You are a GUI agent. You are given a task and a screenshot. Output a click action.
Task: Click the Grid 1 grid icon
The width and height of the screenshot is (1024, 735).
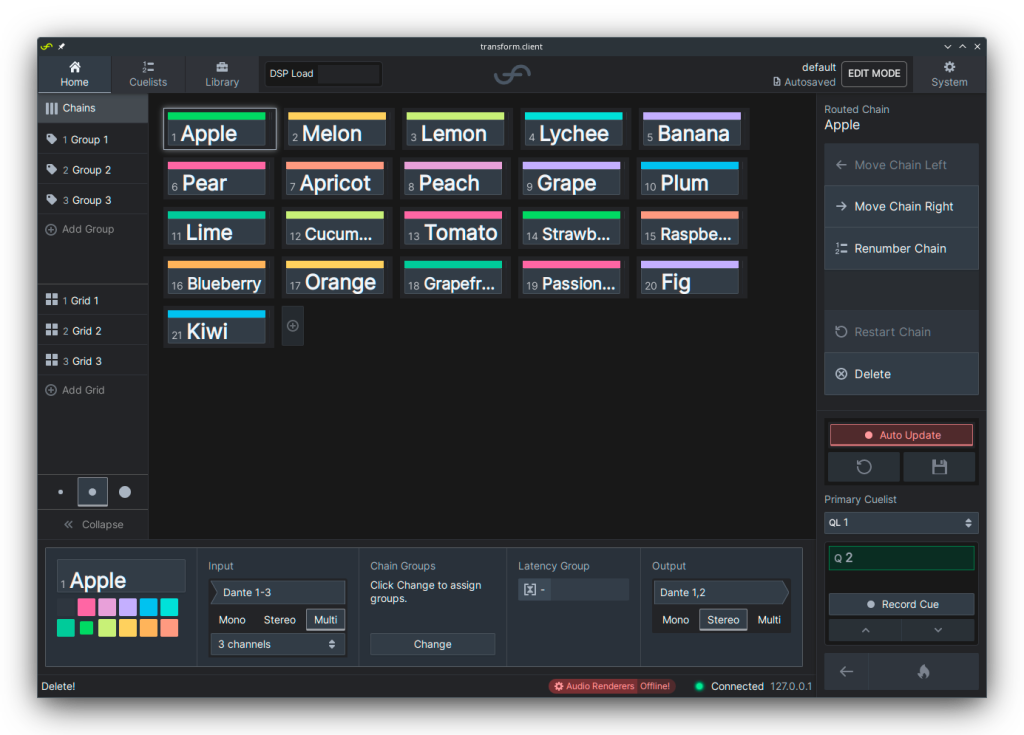click(52, 300)
